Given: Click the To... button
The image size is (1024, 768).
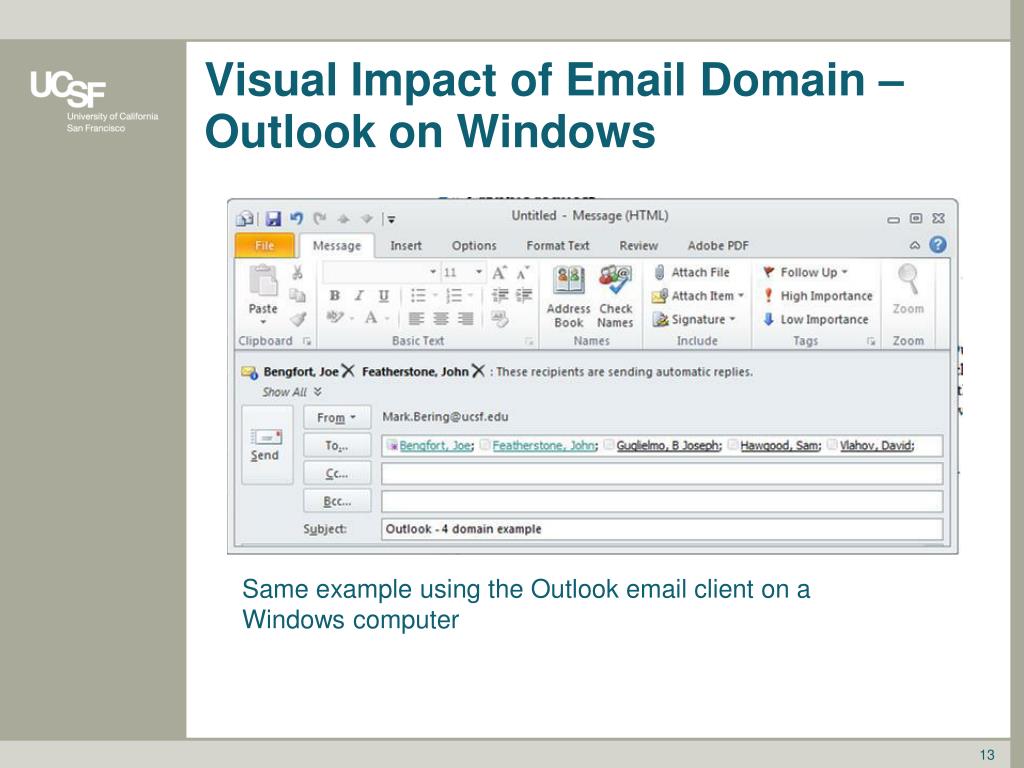Looking at the screenshot, I should tap(337, 445).
